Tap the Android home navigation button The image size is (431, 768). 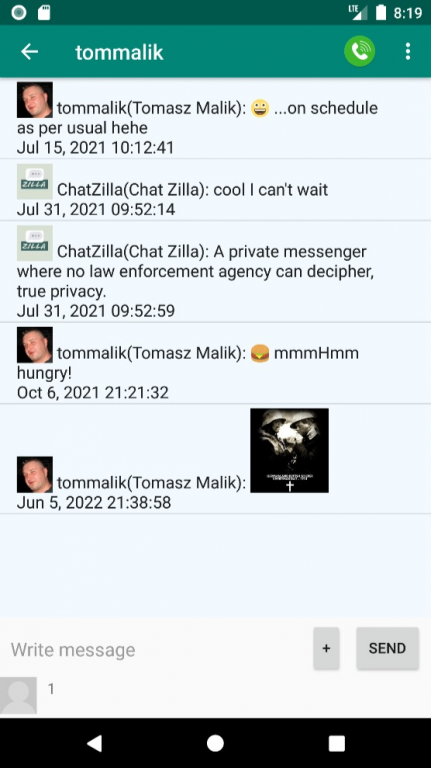tap(216, 743)
